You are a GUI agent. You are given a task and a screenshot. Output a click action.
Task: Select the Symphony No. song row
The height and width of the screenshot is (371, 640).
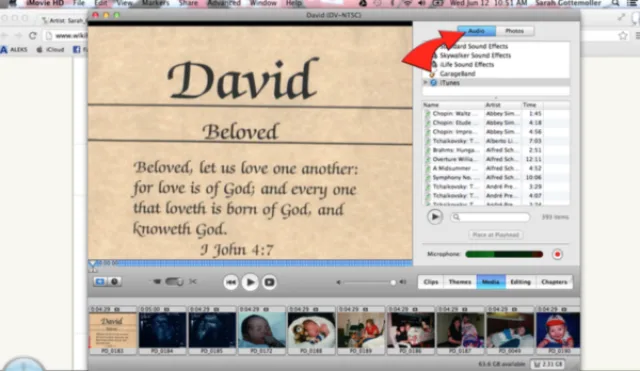click(x=496, y=177)
